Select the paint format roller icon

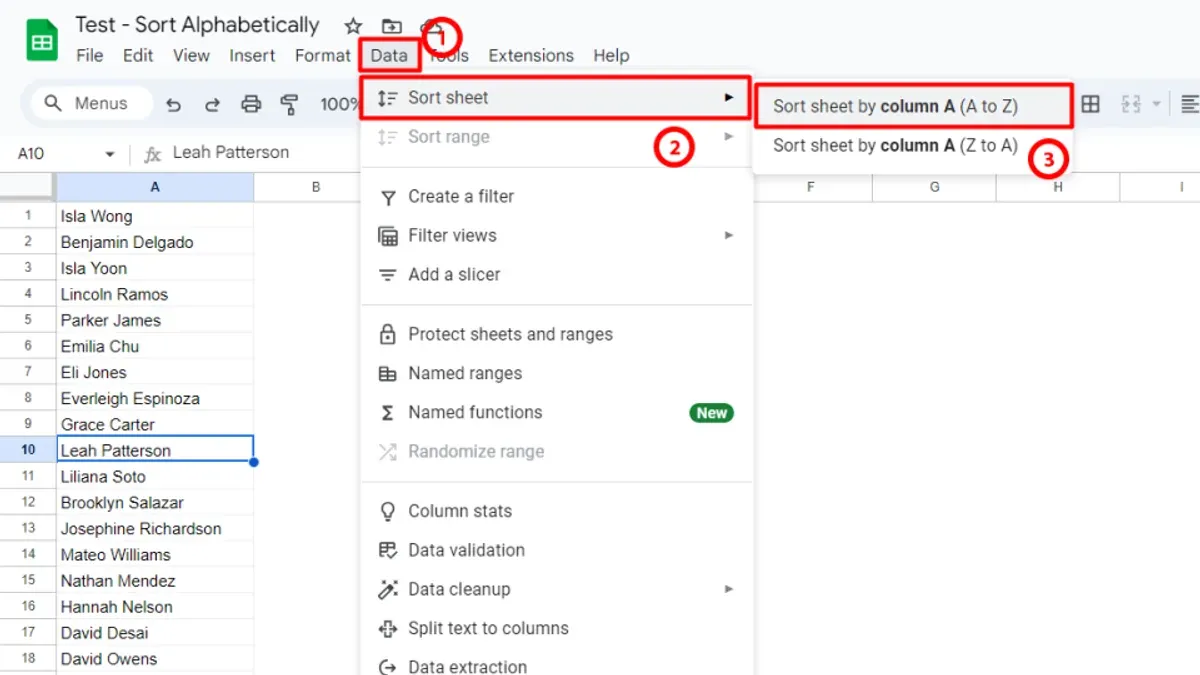(x=289, y=104)
